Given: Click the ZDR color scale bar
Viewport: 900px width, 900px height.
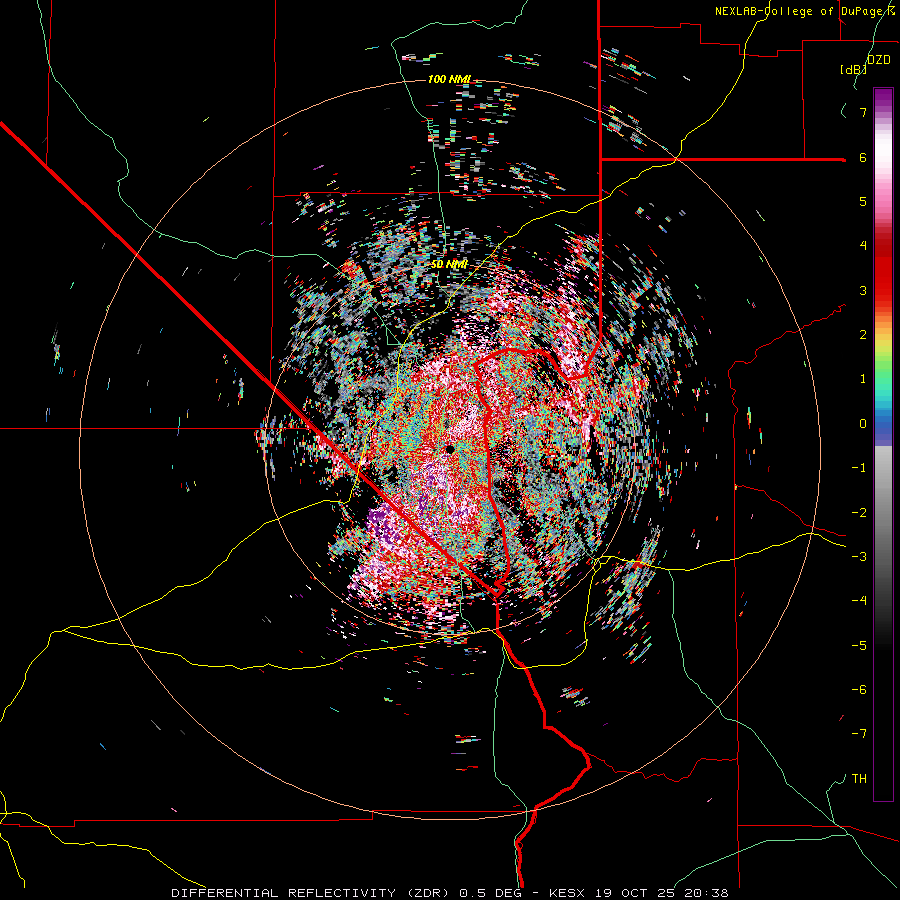Looking at the screenshot, I should click(883, 444).
